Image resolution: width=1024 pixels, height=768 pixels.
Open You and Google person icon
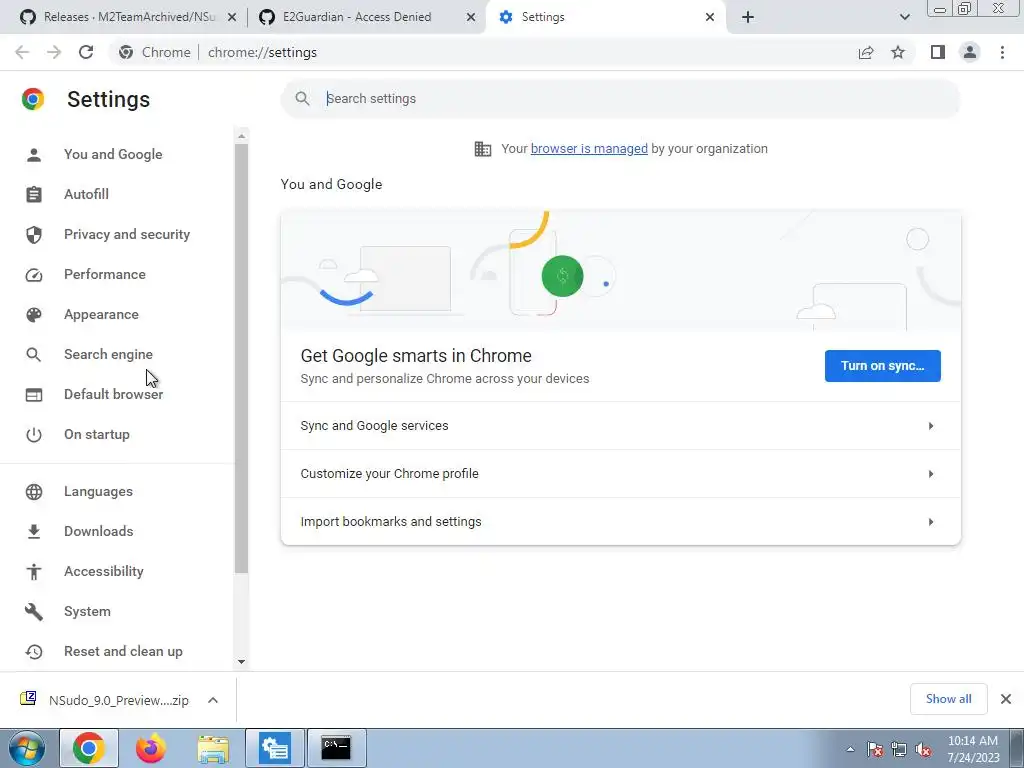tap(34, 155)
